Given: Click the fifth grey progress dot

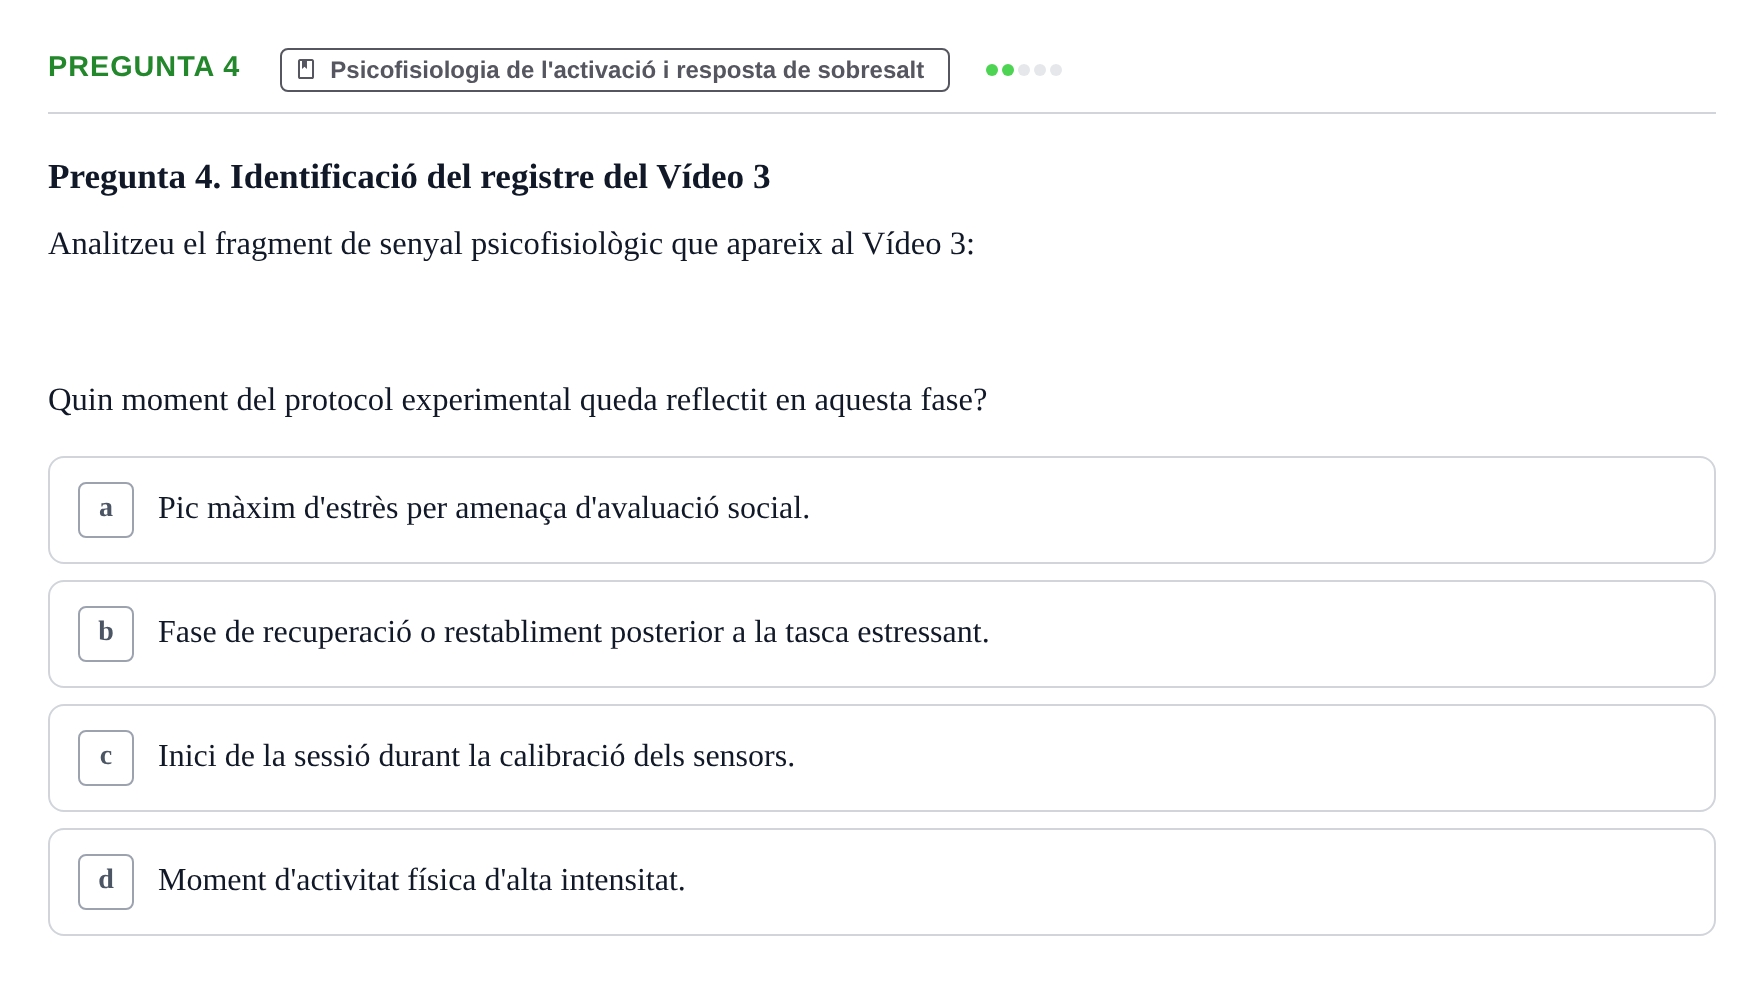Looking at the screenshot, I should pyautogui.click(x=1056, y=70).
